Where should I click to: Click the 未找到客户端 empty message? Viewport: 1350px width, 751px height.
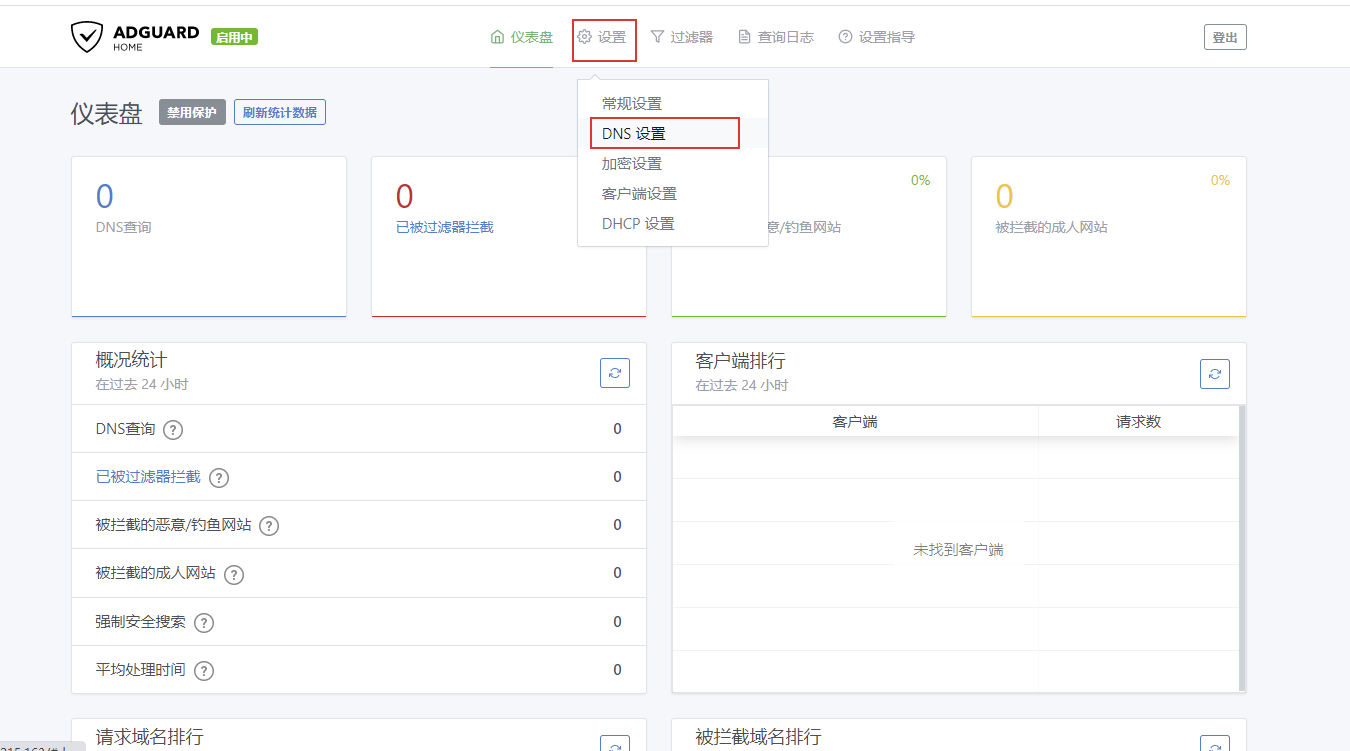[958, 549]
